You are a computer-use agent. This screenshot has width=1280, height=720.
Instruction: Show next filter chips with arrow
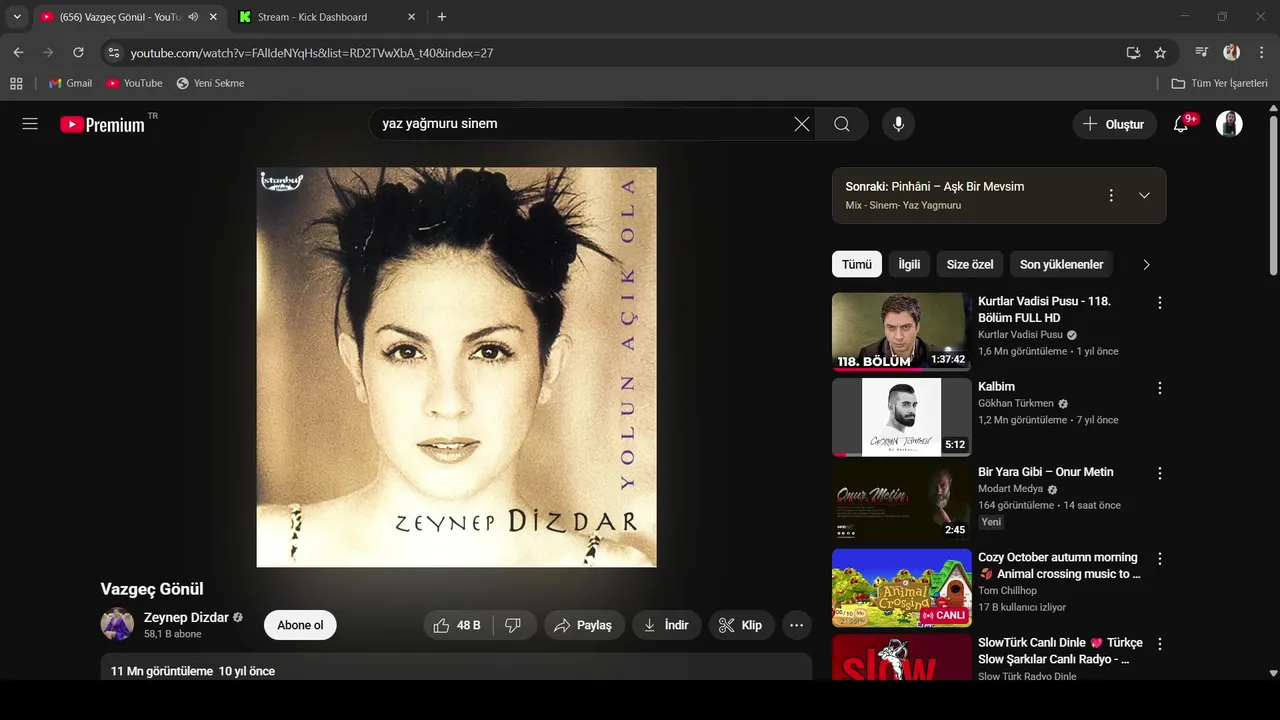pos(1146,264)
